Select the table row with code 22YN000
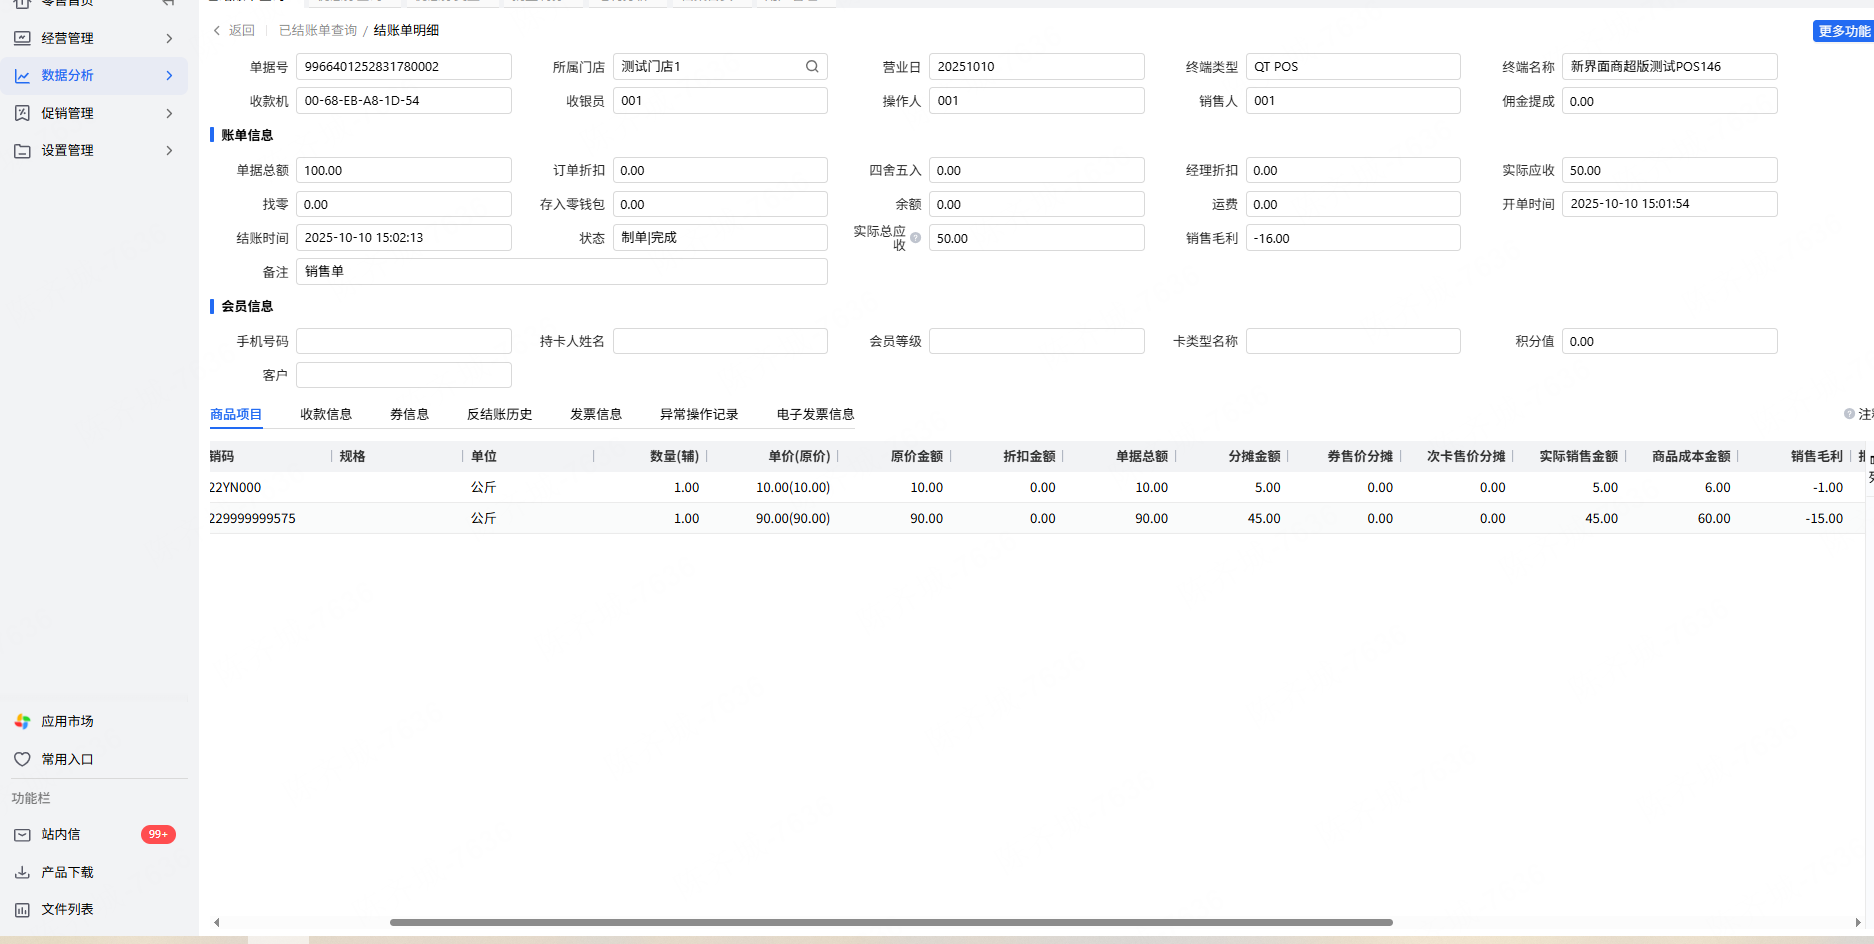 pos(1037,488)
